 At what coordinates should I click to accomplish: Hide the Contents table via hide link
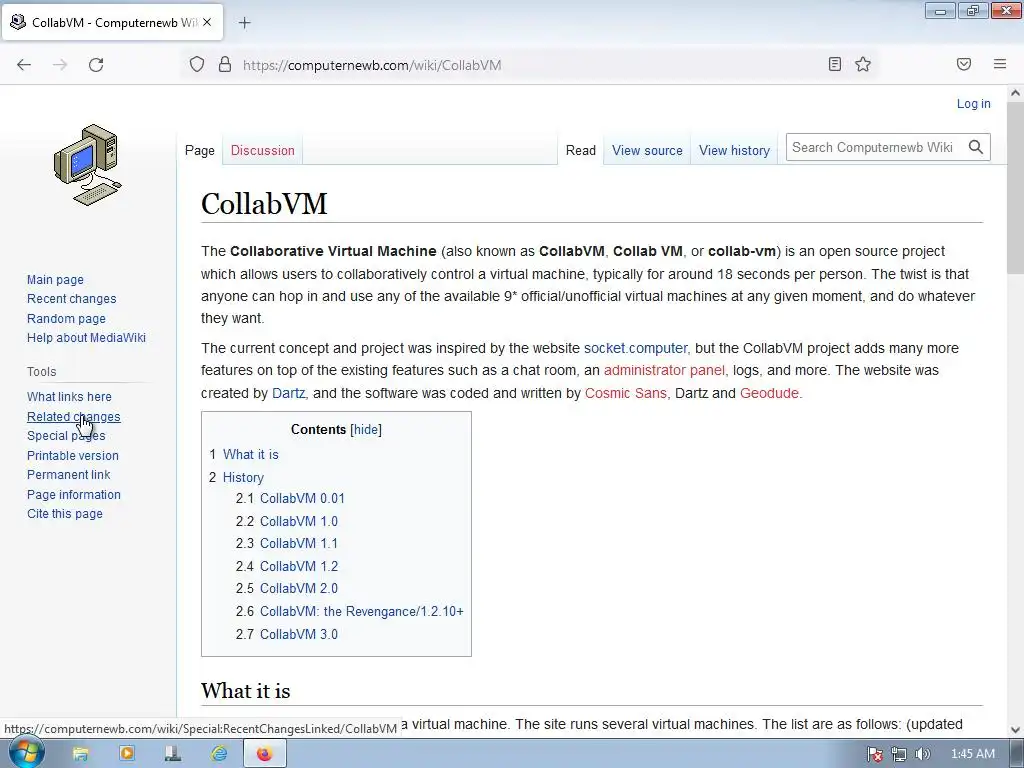tap(366, 429)
